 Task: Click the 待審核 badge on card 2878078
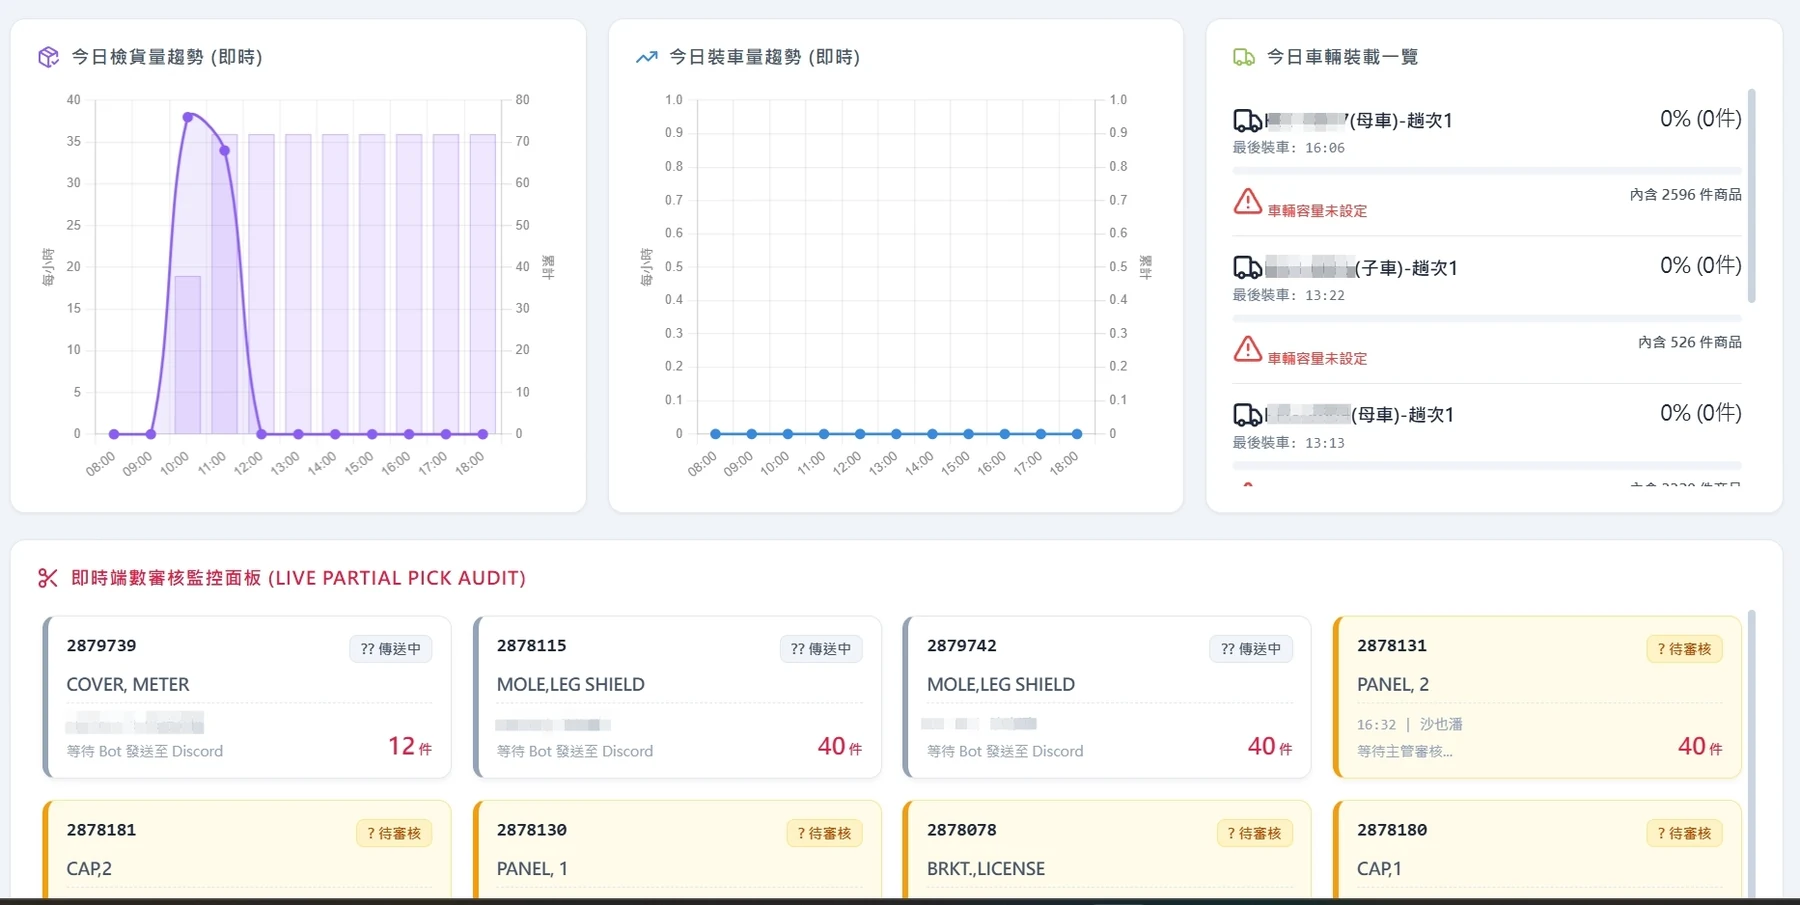click(1254, 833)
